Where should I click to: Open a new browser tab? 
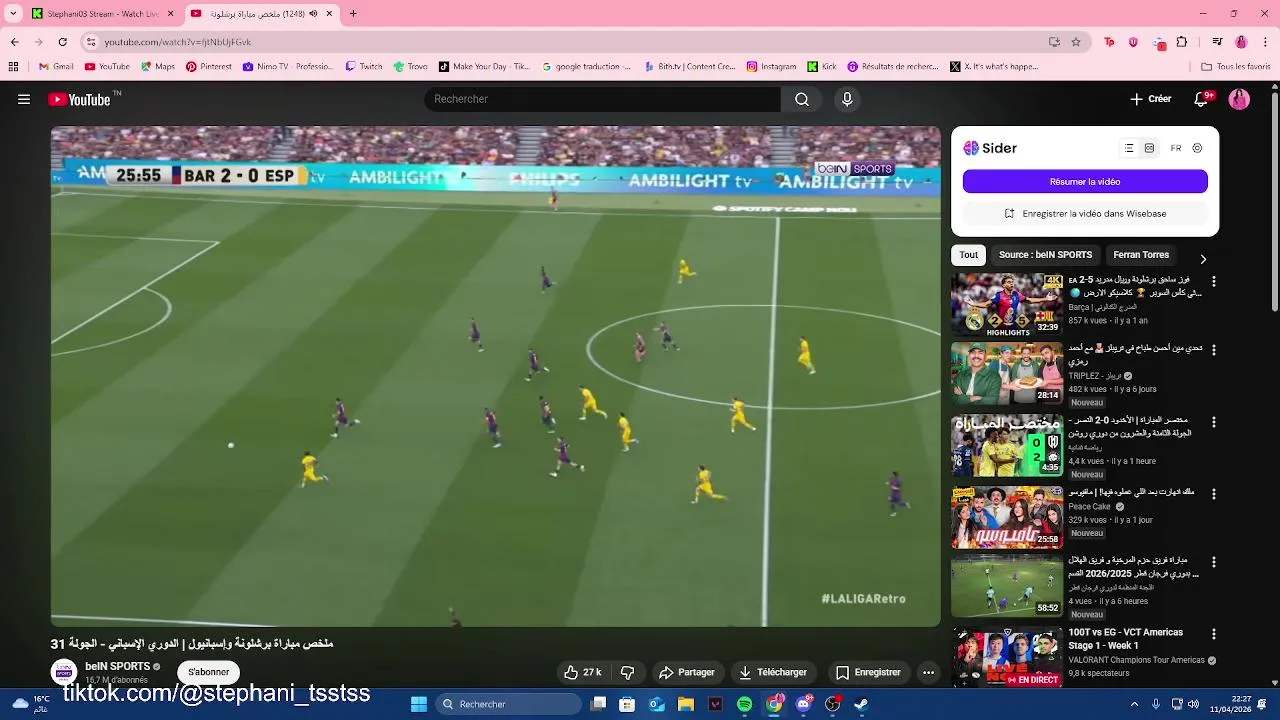click(x=353, y=14)
